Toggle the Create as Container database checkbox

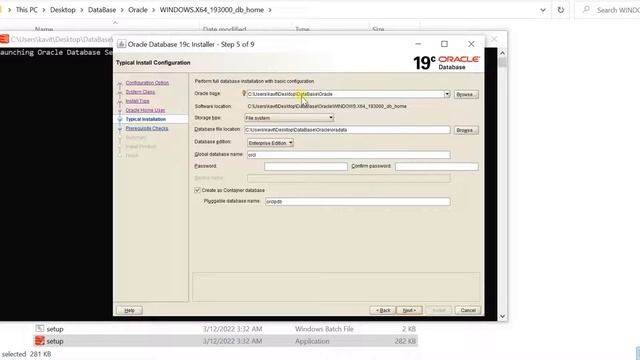coord(198,190)
